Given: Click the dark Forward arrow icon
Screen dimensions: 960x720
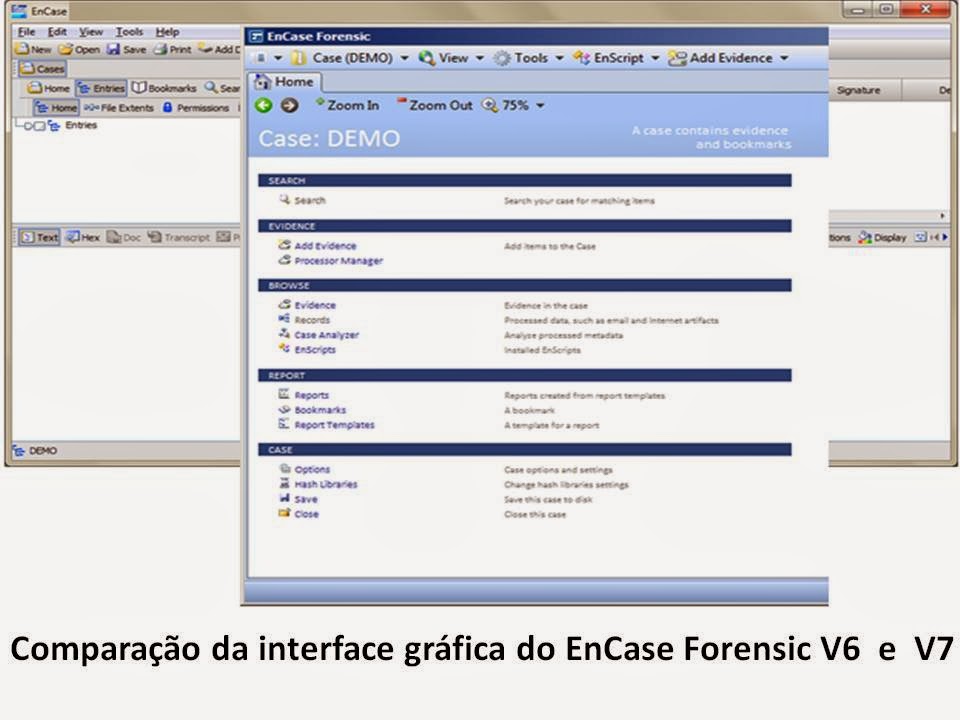Looking at the screenshot, I should (x=290, y=105).
